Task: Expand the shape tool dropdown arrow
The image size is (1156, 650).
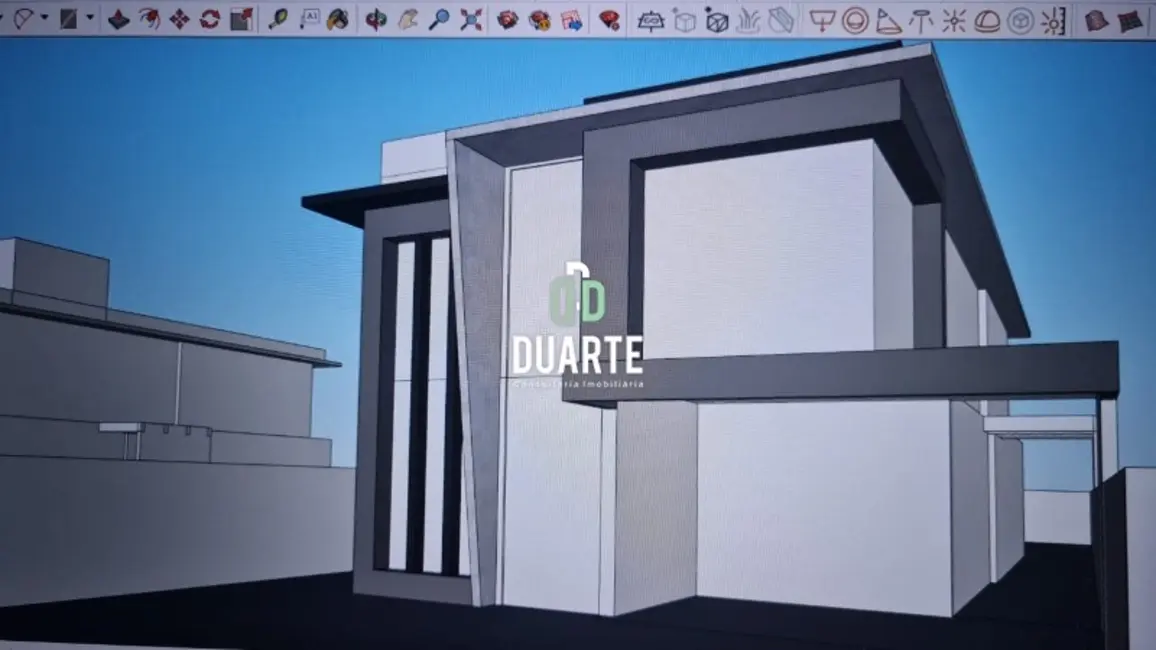Action: coord(90,18)
